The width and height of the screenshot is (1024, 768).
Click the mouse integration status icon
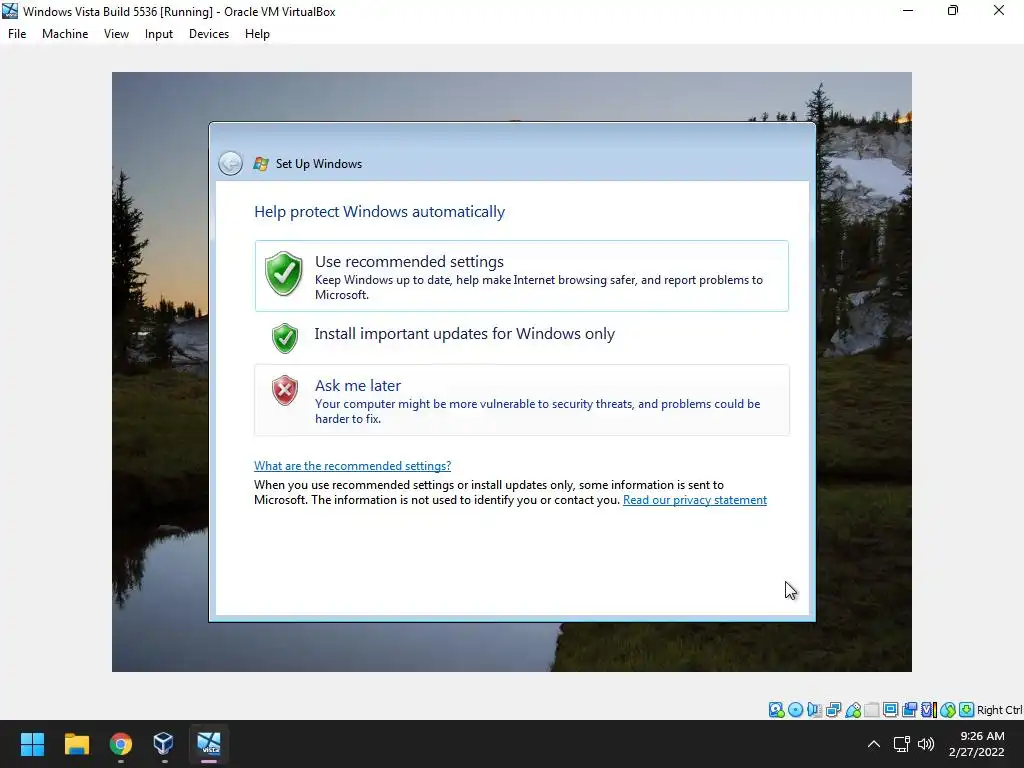(948, 710)
